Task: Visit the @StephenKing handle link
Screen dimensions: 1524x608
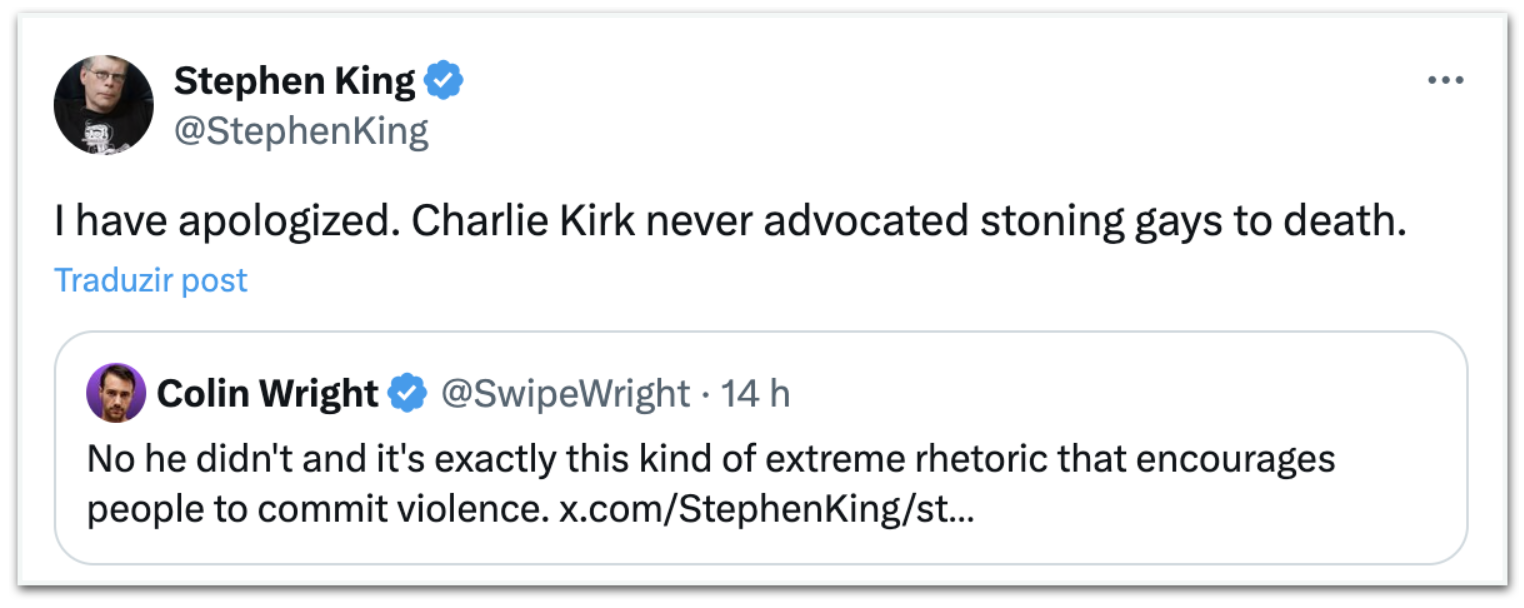Action: click(x=301, y=131)
